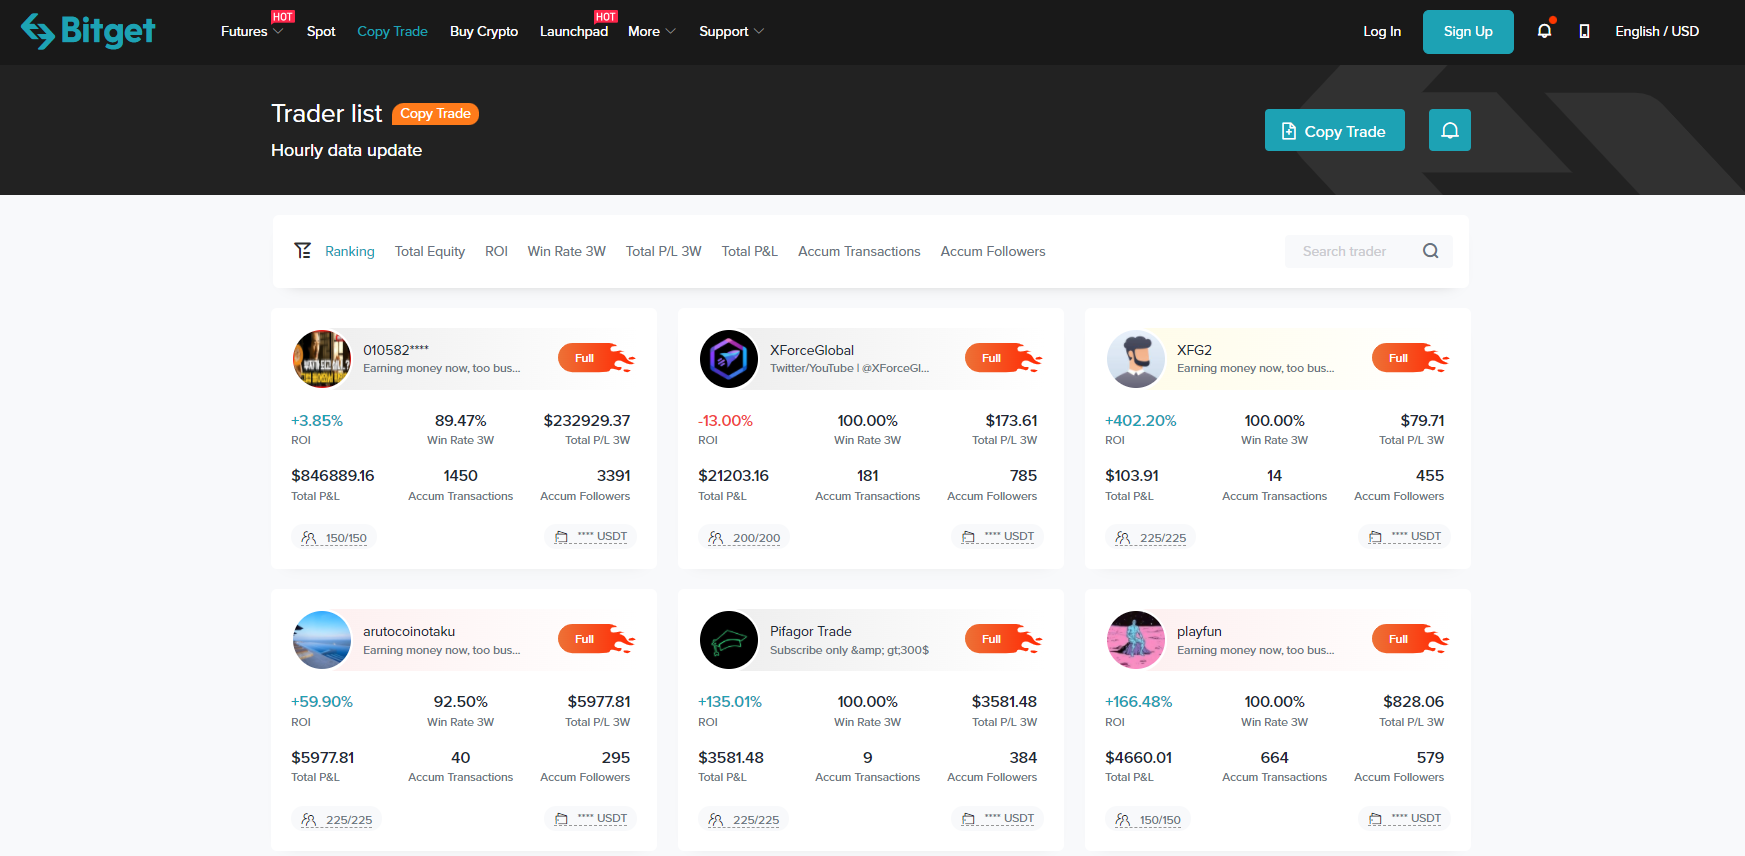
Task: Open Copy Trade in top navigation
Action: [392, 31]
